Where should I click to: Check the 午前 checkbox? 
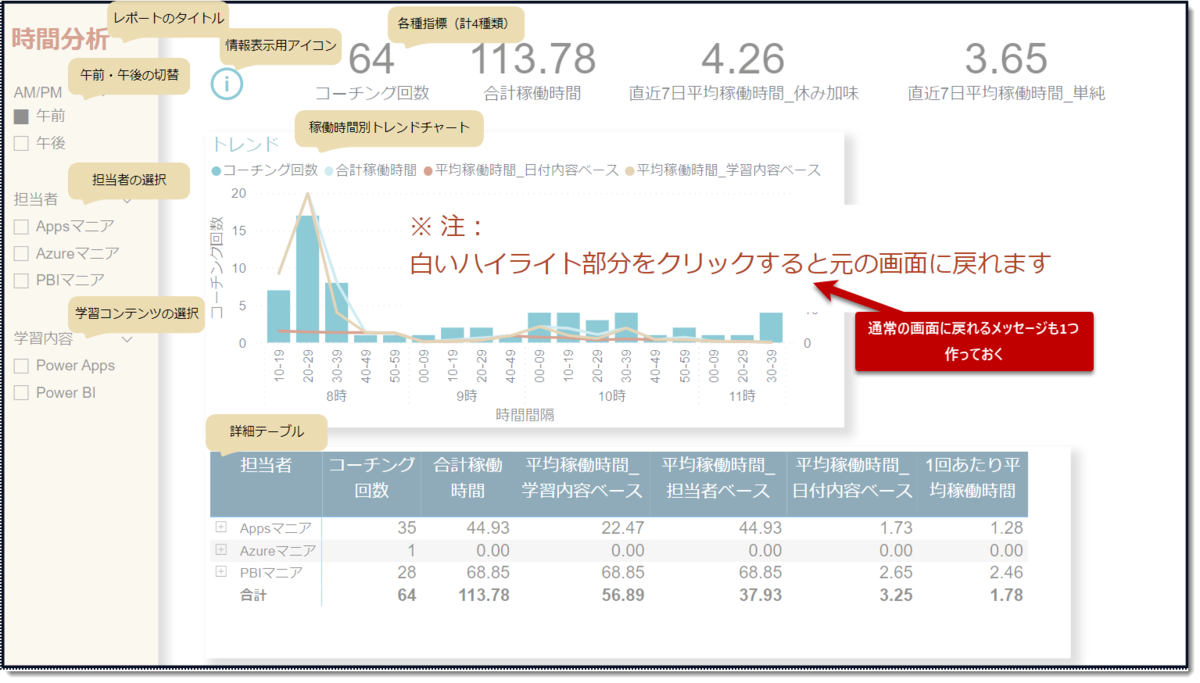21,117
